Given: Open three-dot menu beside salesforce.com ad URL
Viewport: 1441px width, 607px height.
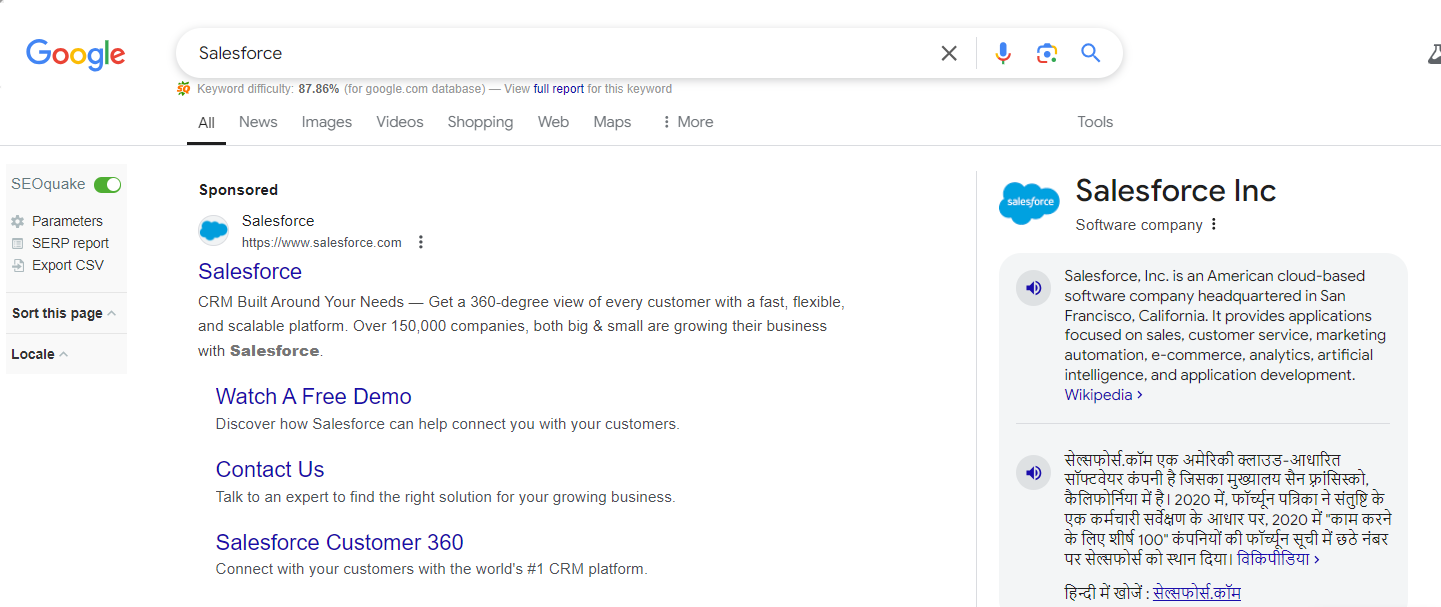Looking at the screenshot, I should (421, 242).
